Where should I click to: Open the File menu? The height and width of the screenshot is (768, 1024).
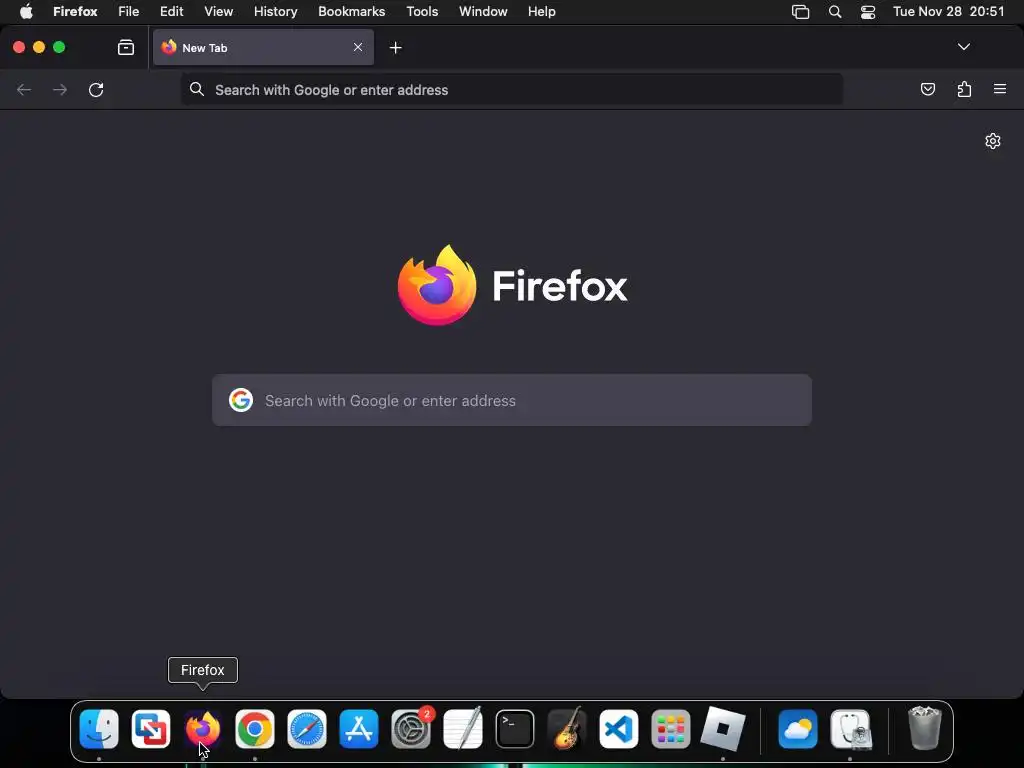pyautogui.click(x=129, y=12)
